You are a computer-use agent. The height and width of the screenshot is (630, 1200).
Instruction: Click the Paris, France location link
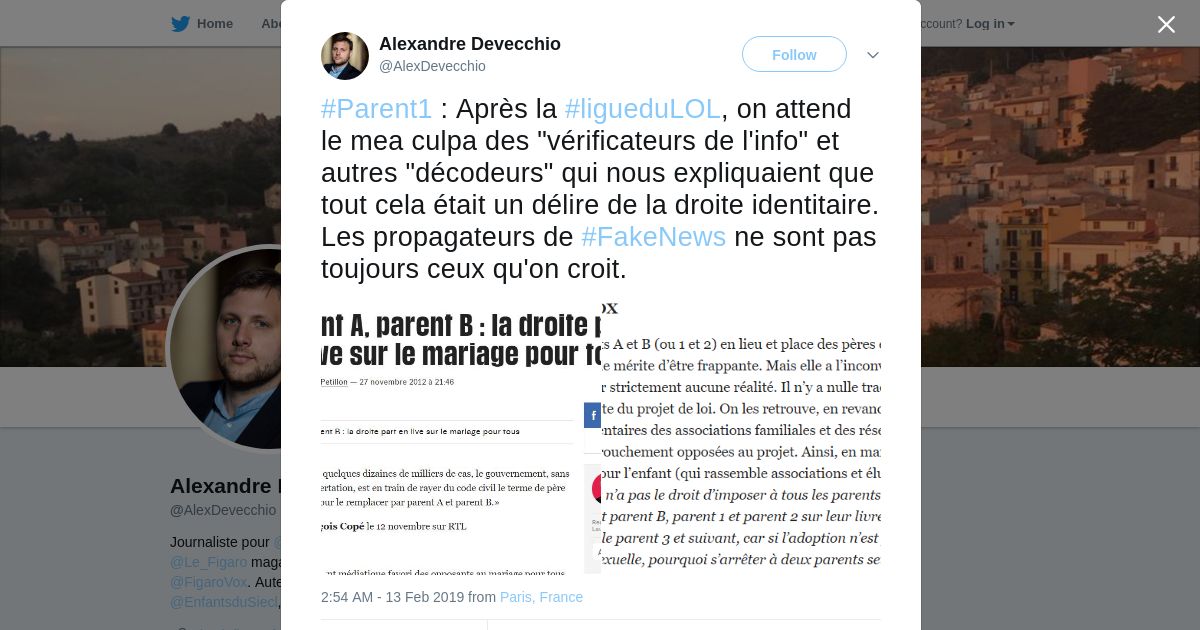pyautogui.click(x=541, y=597)
